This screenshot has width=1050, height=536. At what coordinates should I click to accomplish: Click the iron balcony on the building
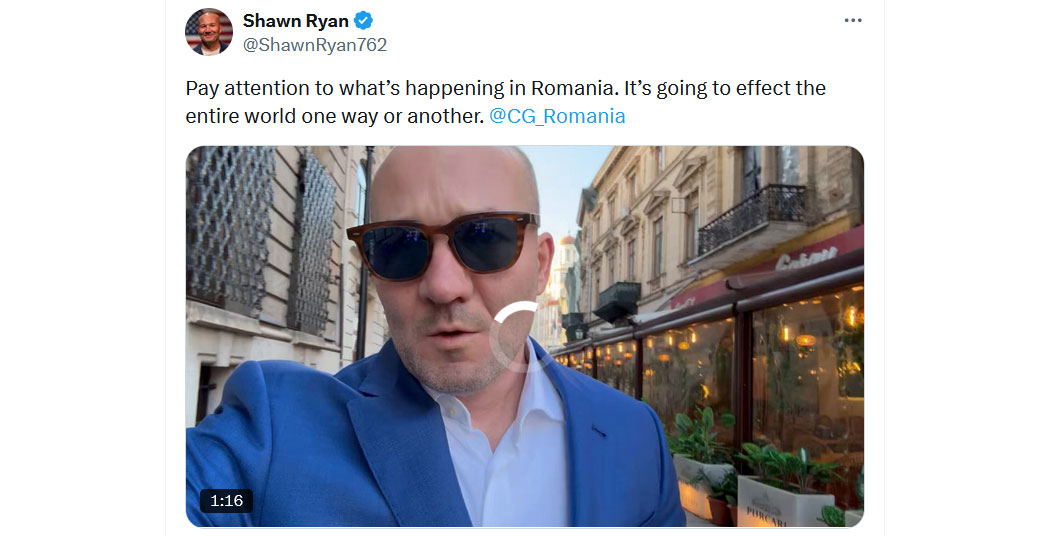coord(753,218)
